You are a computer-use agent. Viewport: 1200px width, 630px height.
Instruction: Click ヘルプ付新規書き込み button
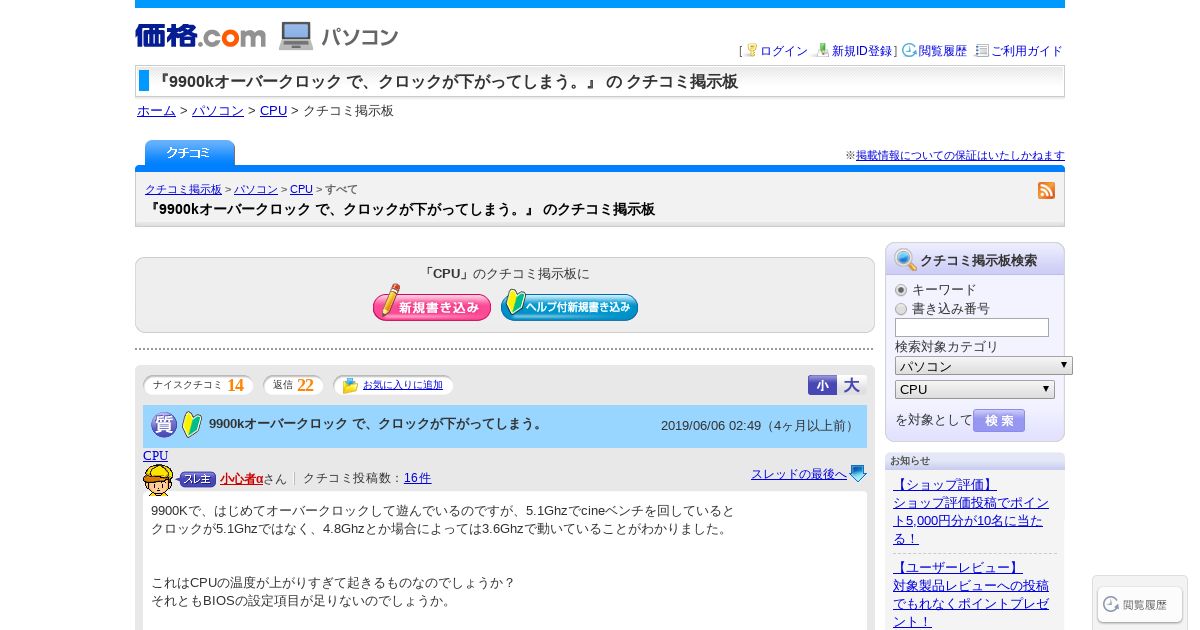(569, 304)
